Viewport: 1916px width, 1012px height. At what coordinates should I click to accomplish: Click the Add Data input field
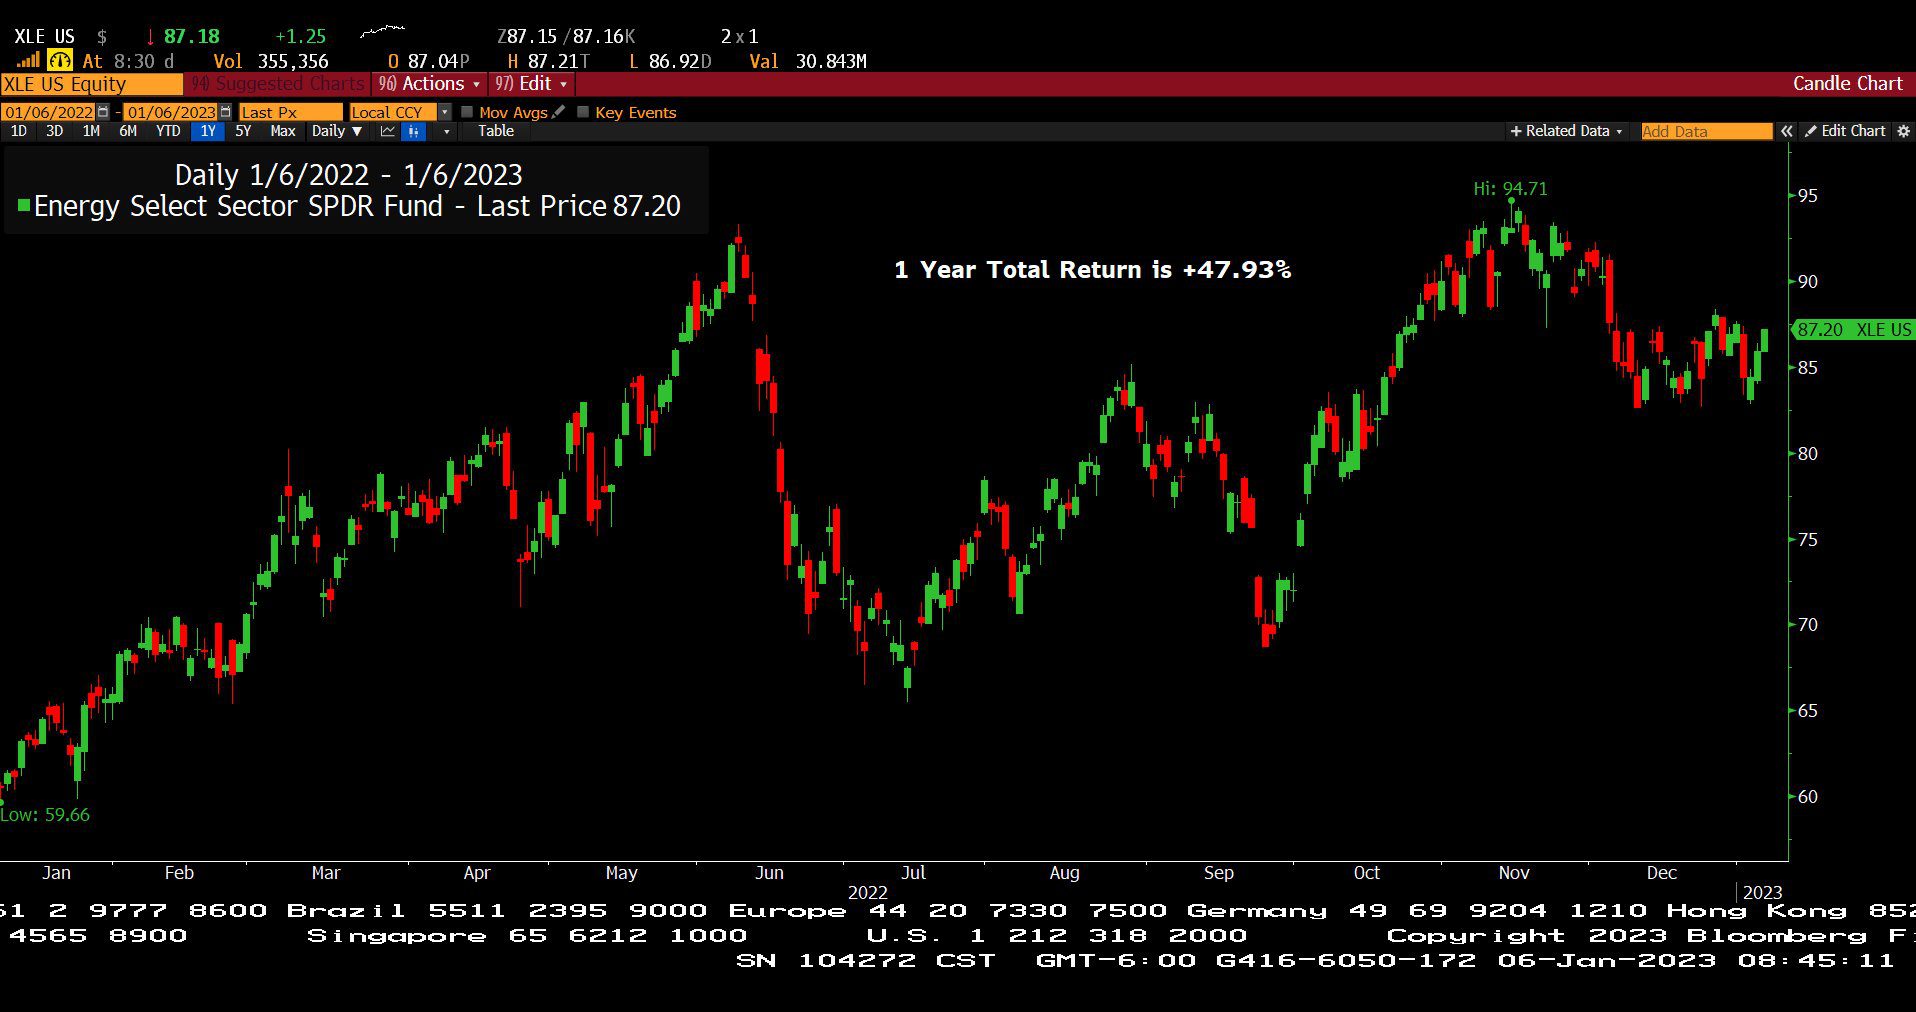click(1706, 131)
